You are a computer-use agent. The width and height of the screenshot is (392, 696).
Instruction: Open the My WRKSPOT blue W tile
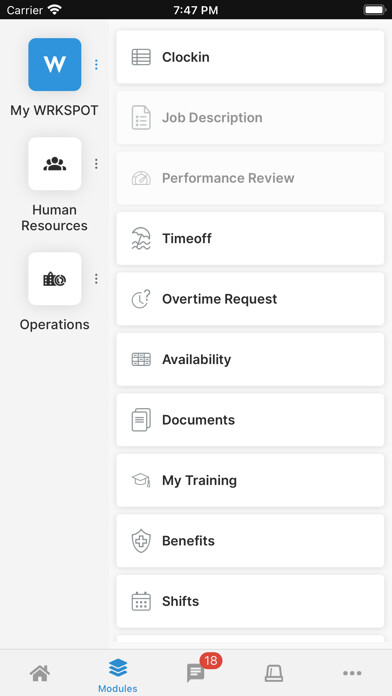pyautogui.click(x=55, y=64)
